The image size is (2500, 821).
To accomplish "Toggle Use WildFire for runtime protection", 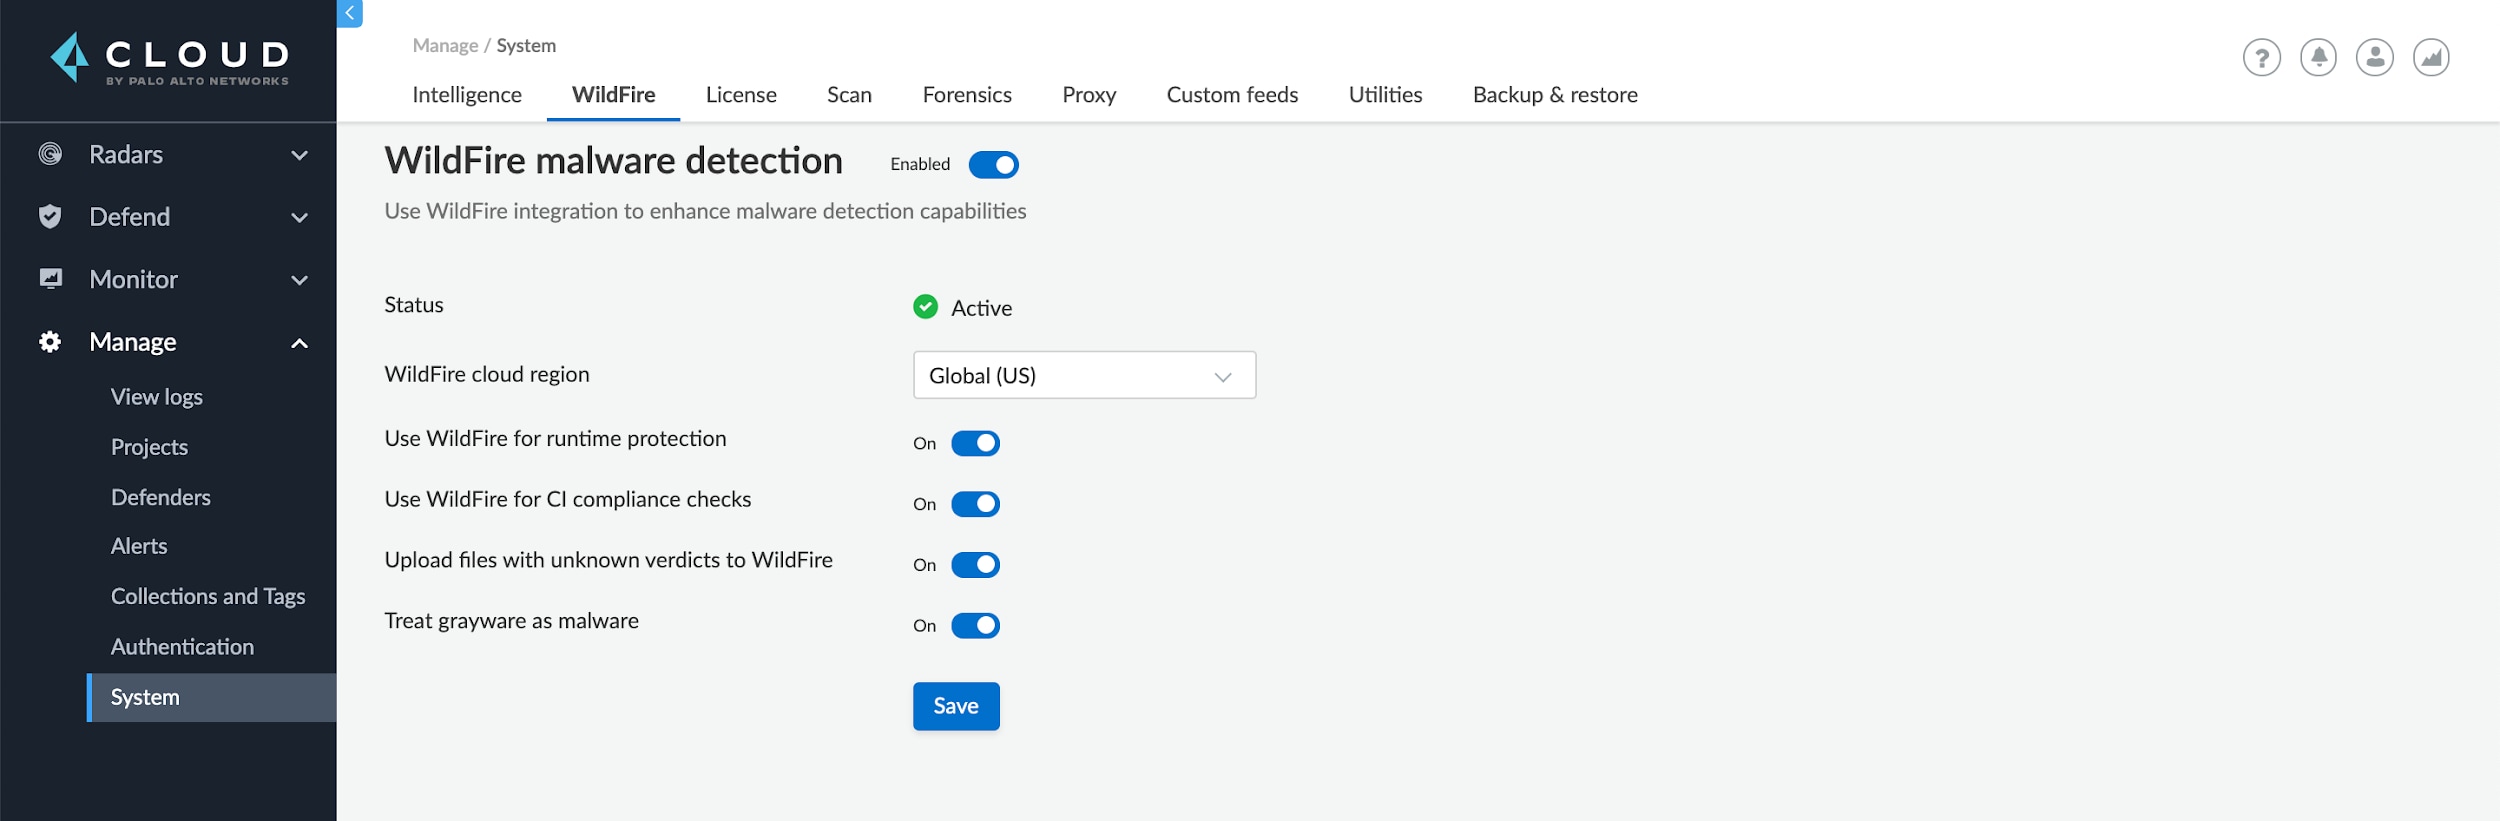I will coord(976,443).
